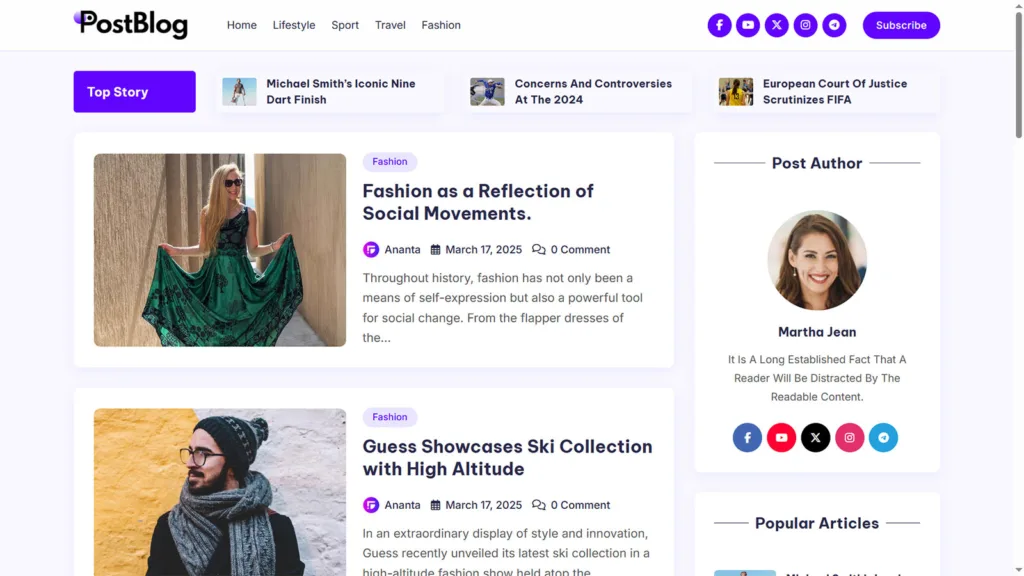The image size is (1024, 576).
Task: Open Concerns And Controversies At The 2024 story
Action: click(x=593, y=91)
